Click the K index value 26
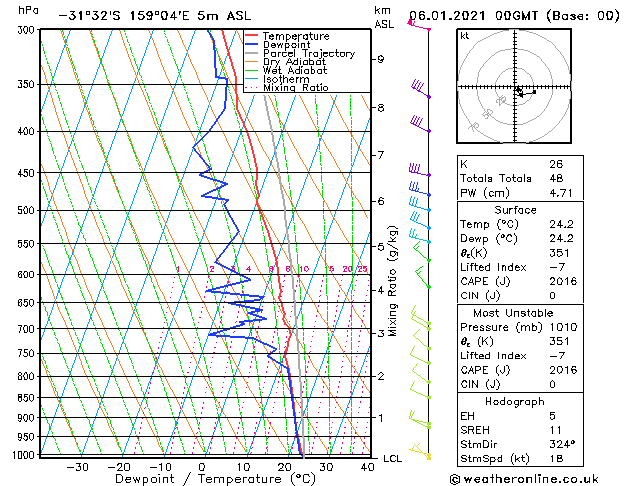Screen dimensions: 629x486 [556, 164]
